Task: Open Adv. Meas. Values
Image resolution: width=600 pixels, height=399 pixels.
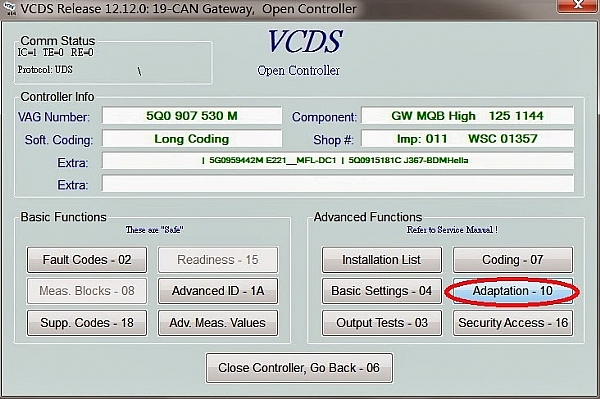Action: click(x=218, y=323)
